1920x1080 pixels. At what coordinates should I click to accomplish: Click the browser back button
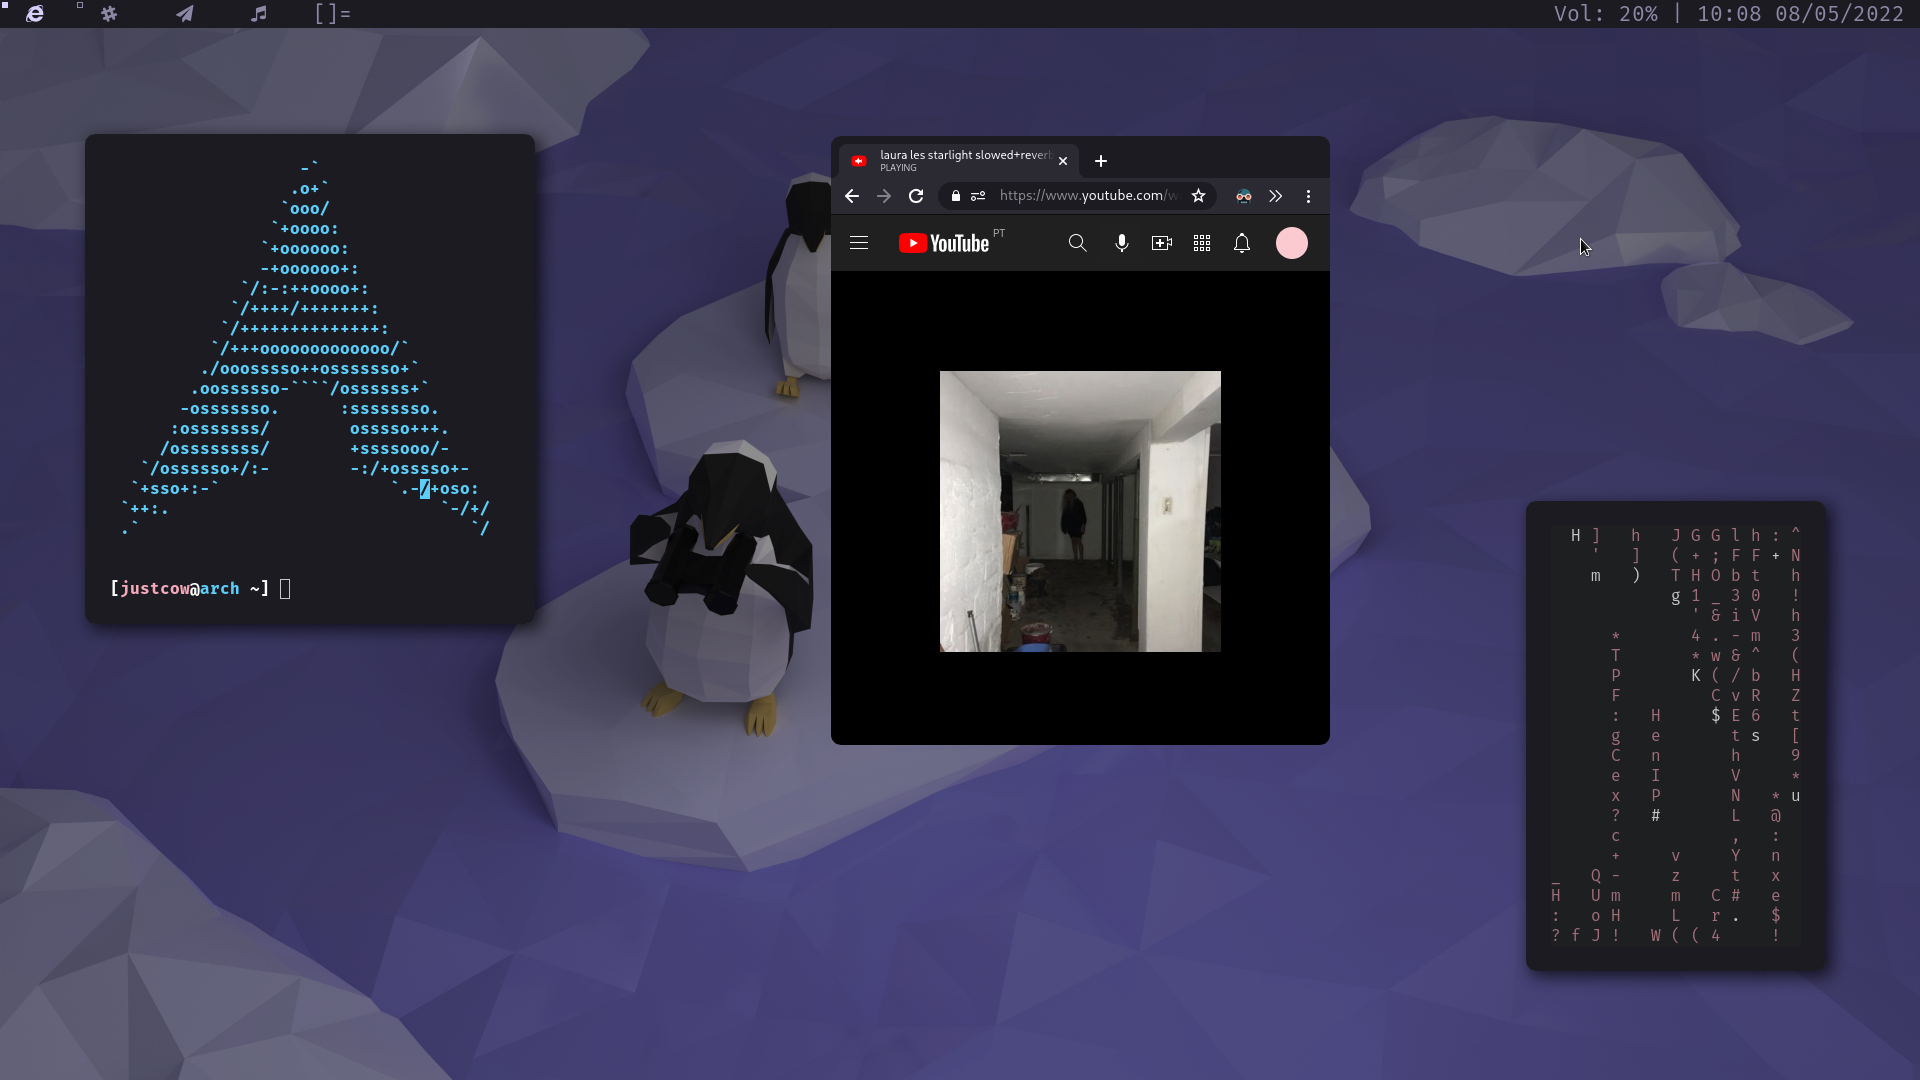[x=851, y=196]
